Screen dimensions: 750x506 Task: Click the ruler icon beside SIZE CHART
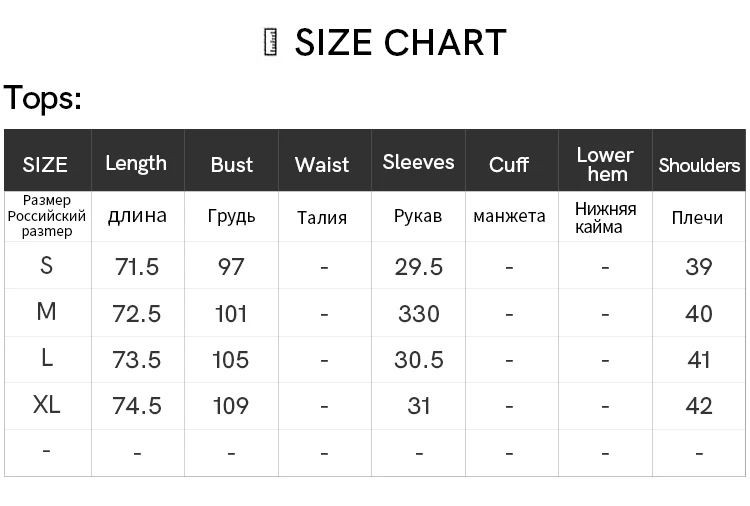point(271,42)
